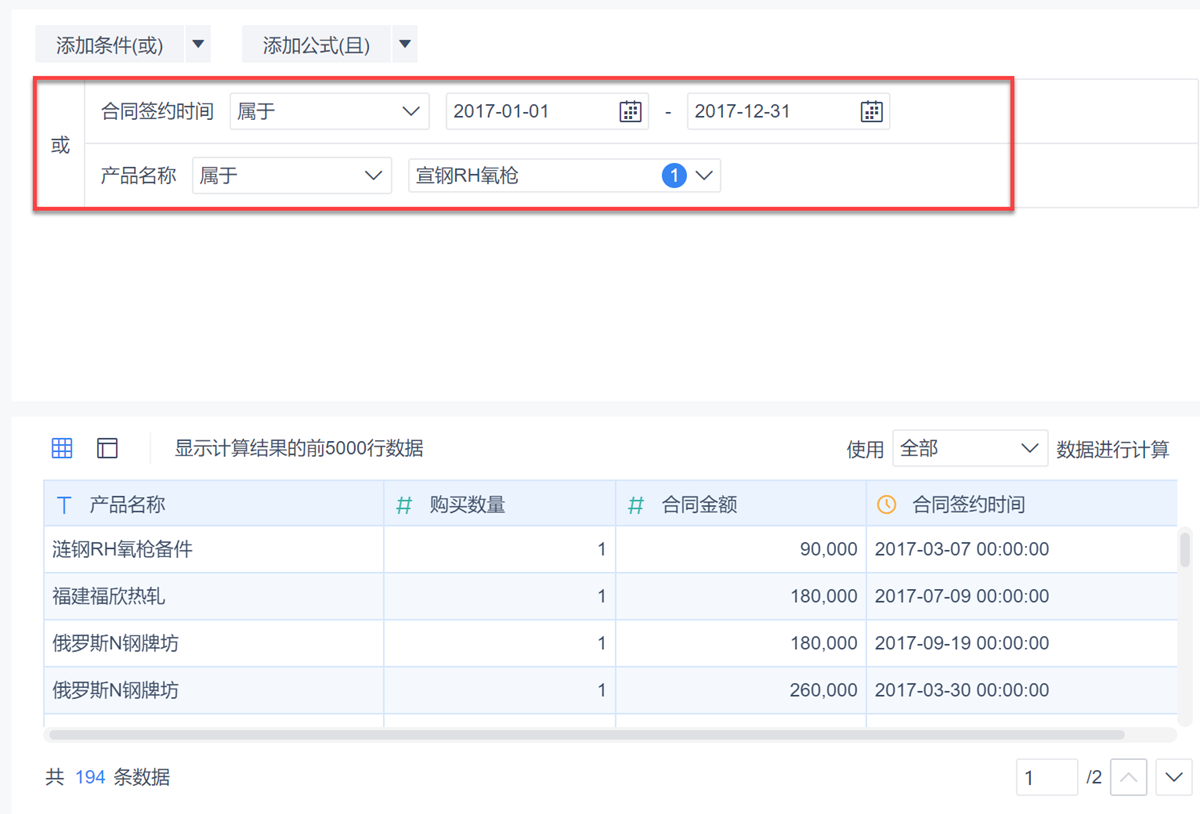Click the 添加条件(或) button
The image size is (1200, 814).
pyautogui.click(x=109, y=45)
